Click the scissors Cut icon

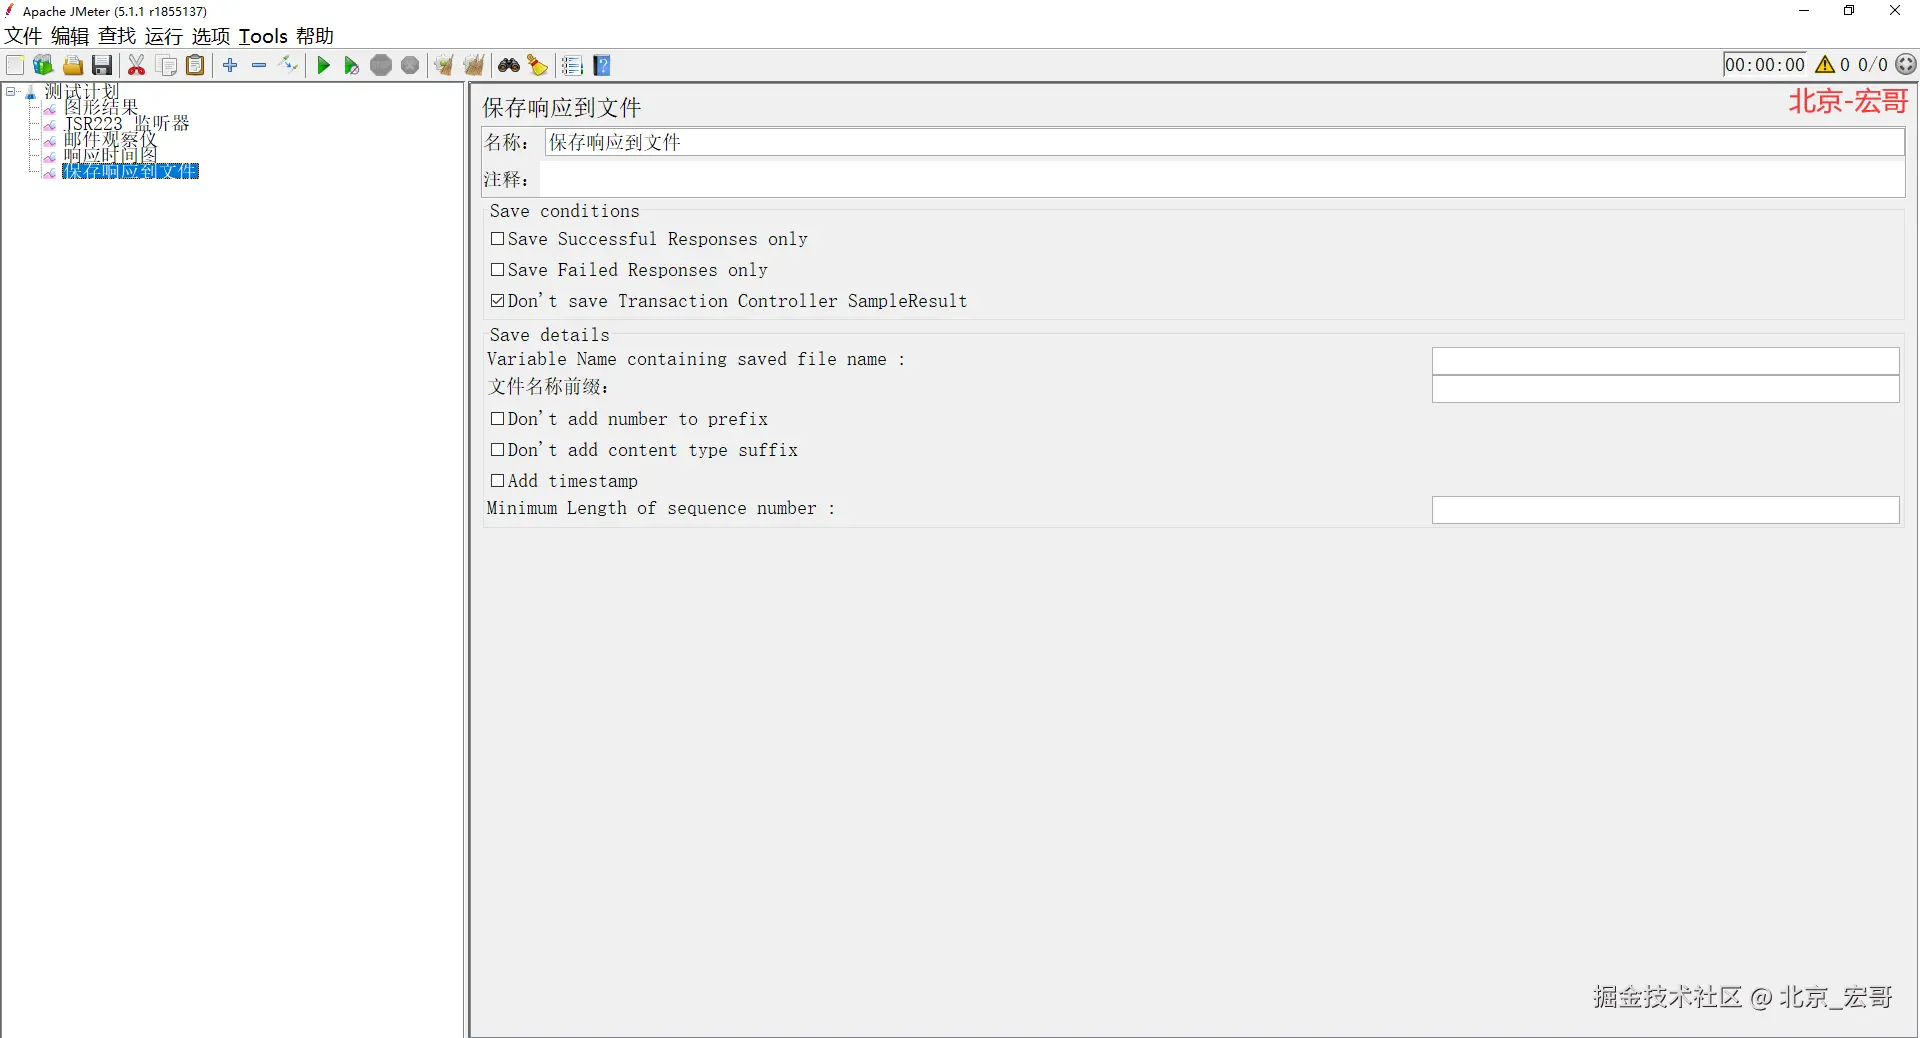(137, 66)
